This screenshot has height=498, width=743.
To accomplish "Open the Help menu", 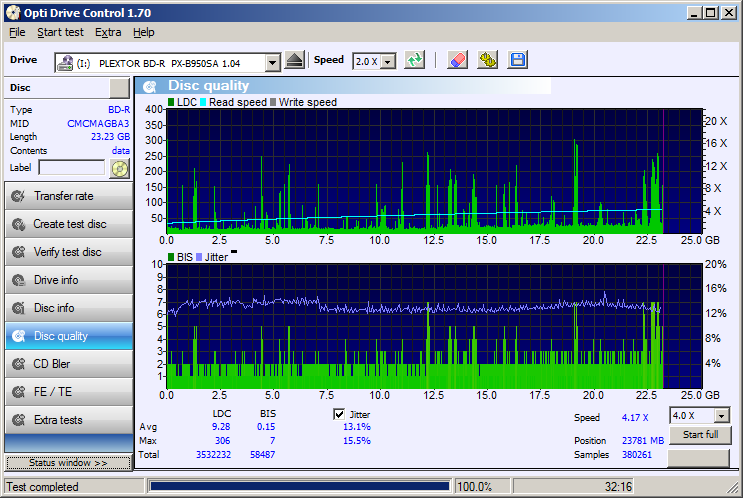I will tap(144, 32).
